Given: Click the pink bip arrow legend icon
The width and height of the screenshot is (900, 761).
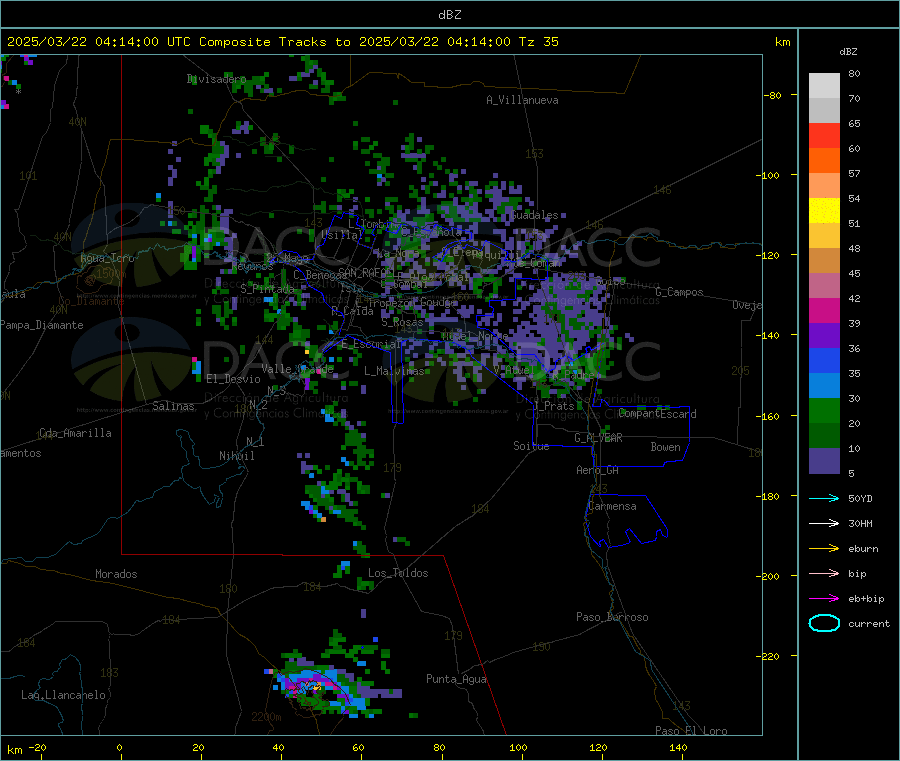Looking at the screenshot, I should 824,573.
